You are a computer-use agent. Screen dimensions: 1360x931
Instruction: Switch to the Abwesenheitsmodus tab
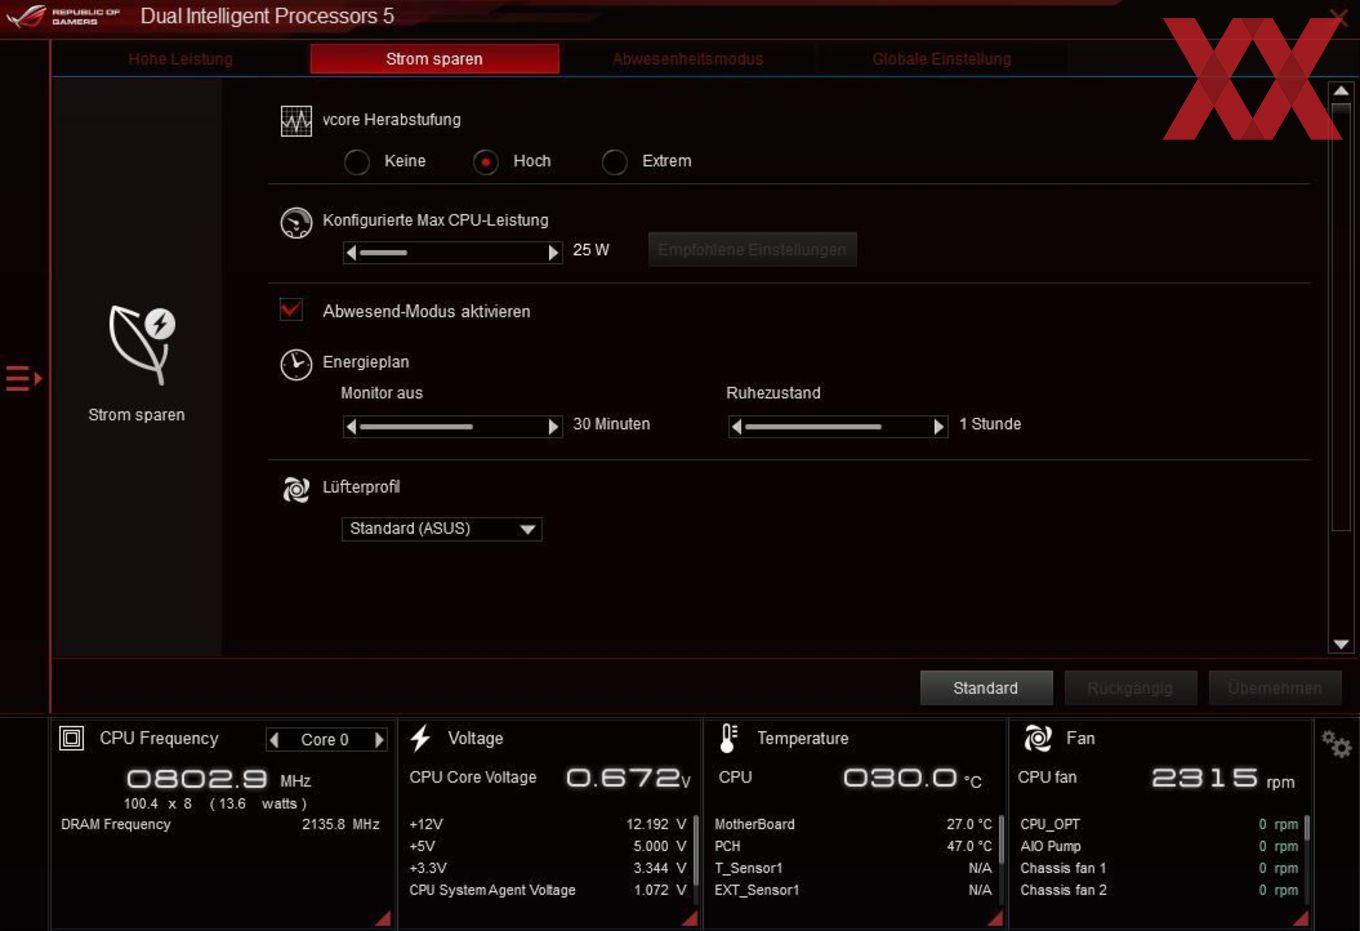688,59
